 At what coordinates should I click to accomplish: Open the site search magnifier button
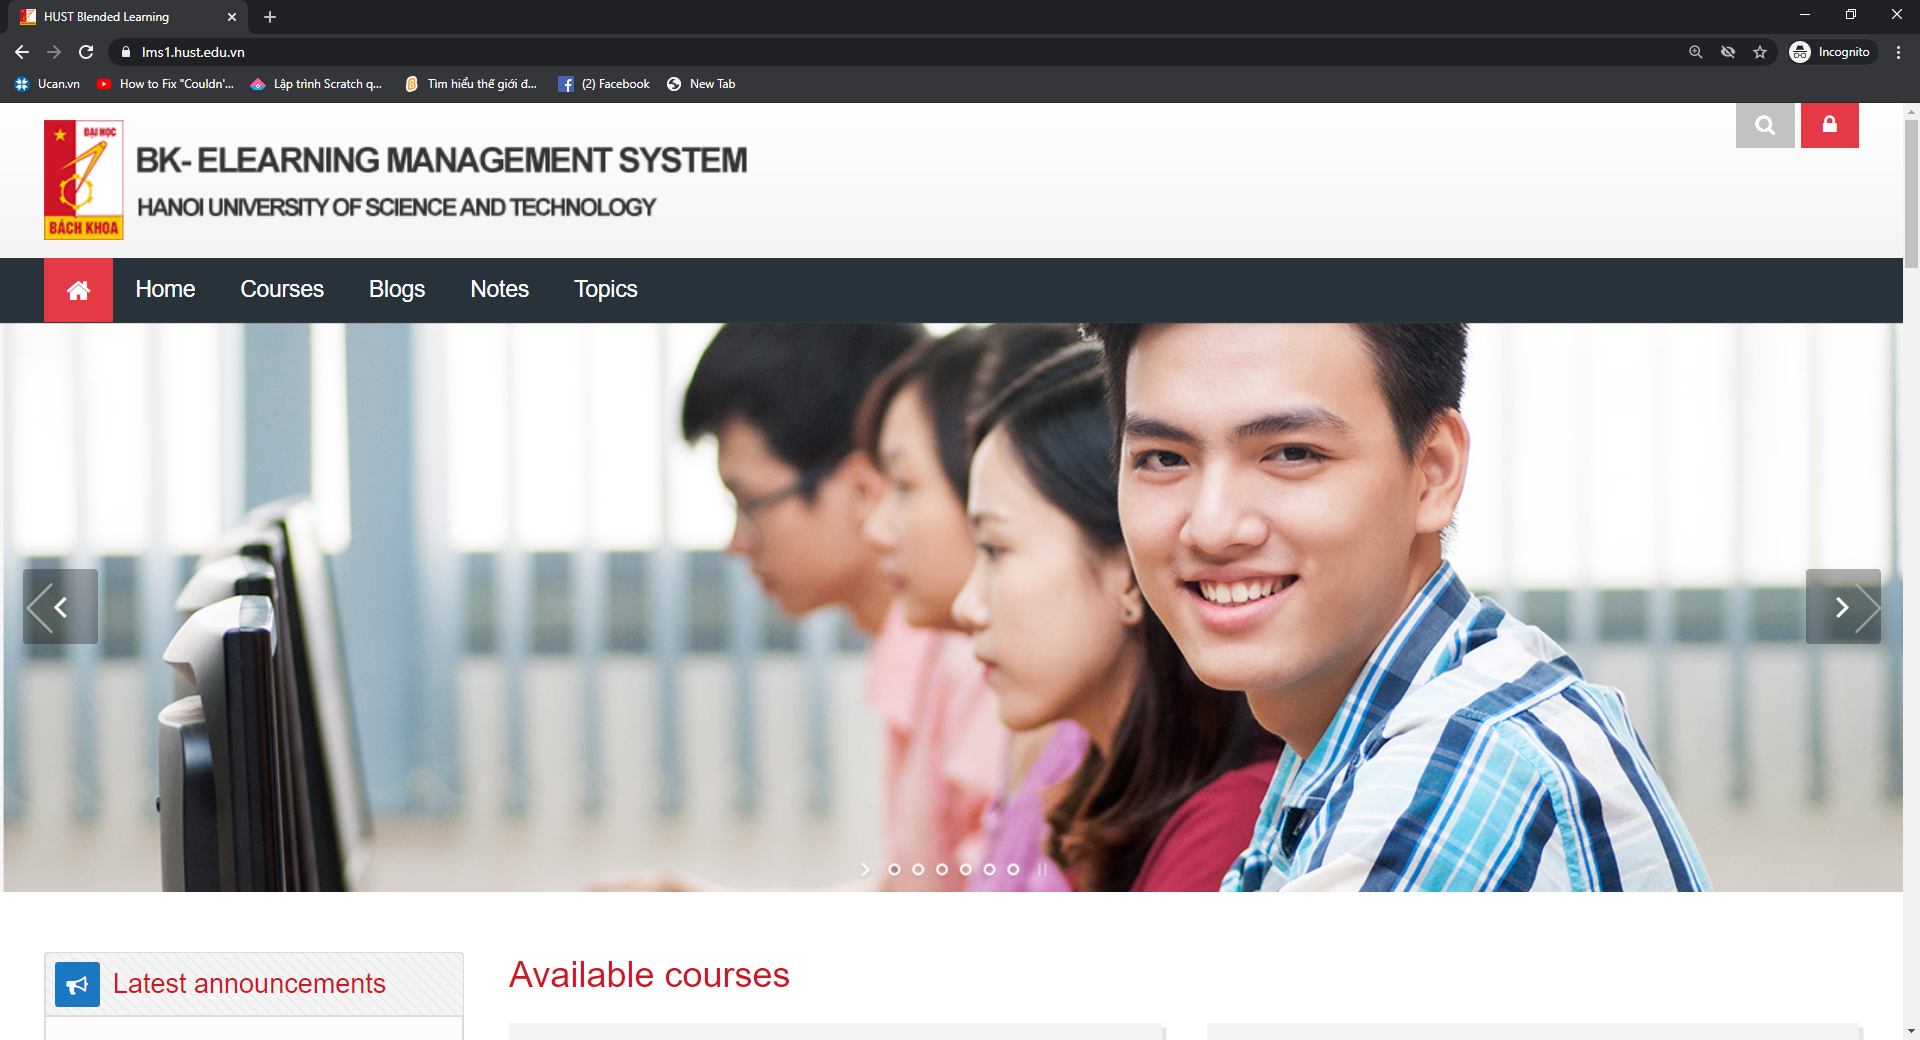[1764, 125]
